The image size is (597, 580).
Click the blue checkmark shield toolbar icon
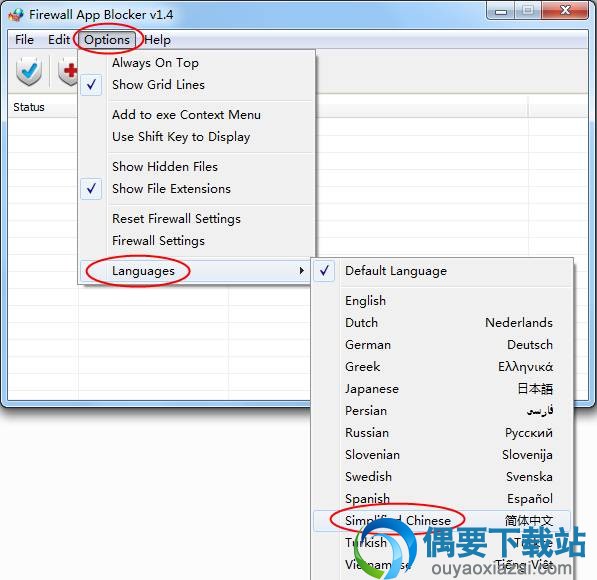[x=29, y=71]
